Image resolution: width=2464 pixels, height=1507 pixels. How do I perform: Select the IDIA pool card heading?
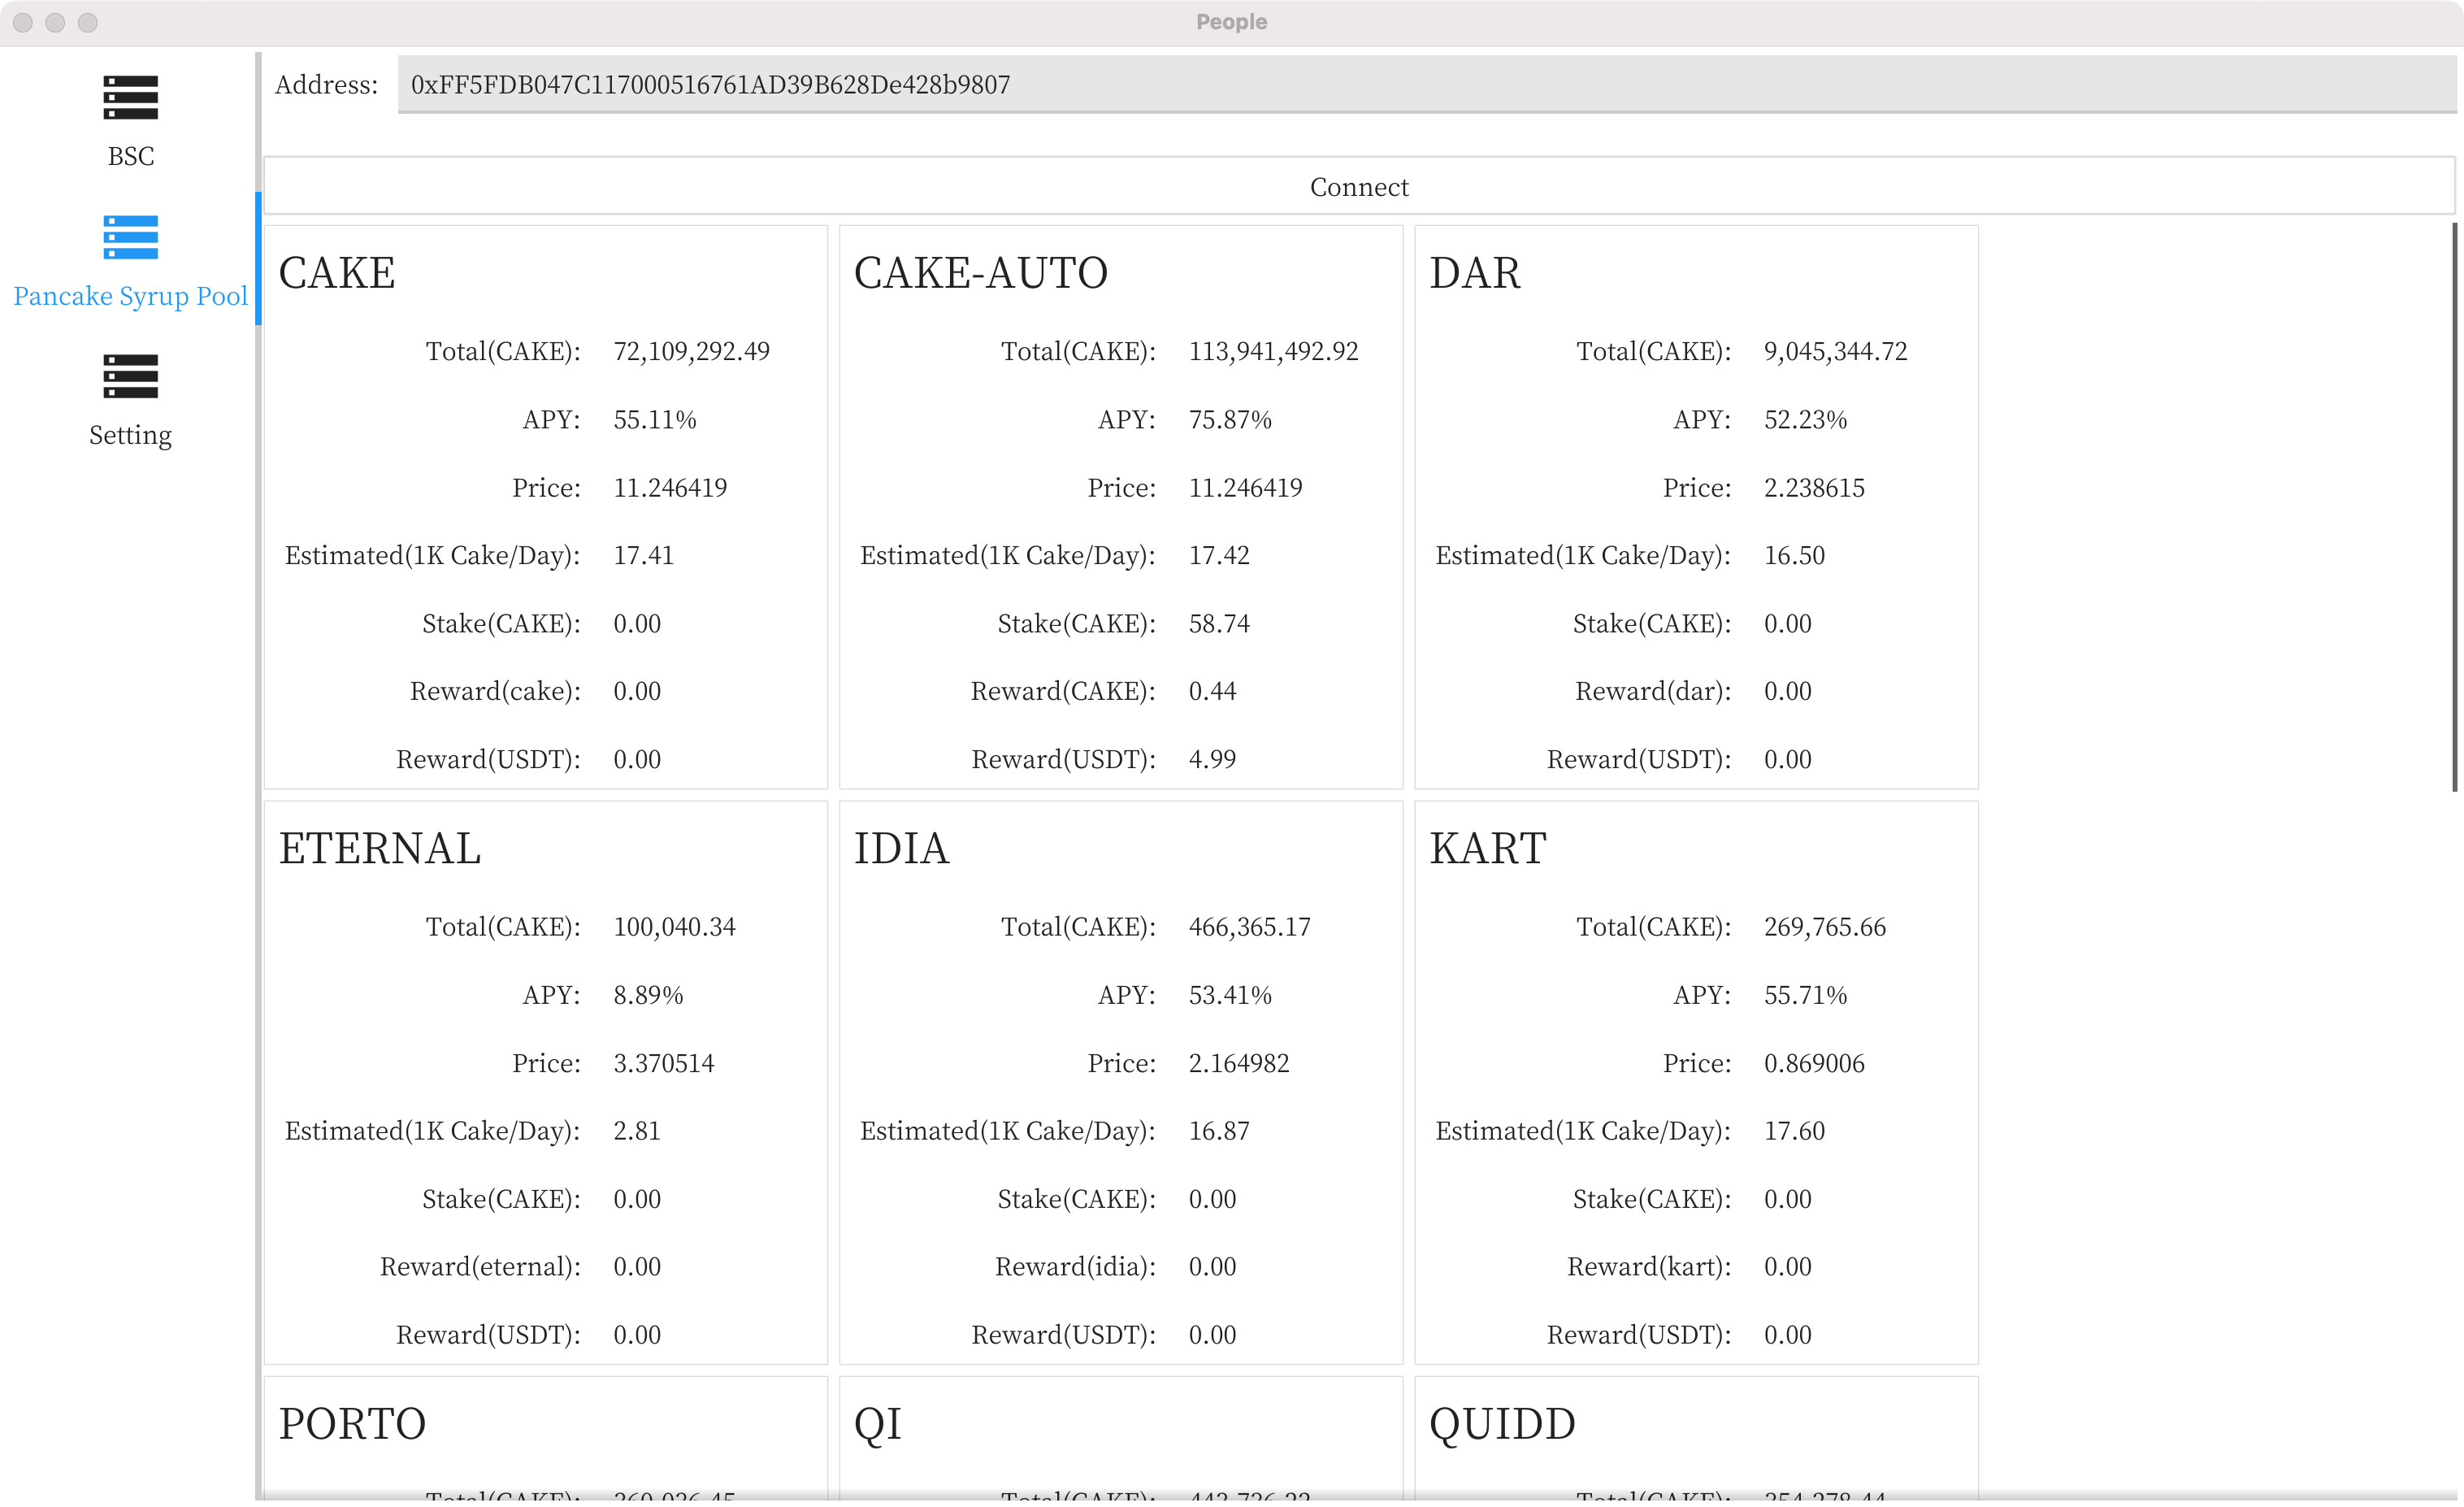click(x=900, y=848)
